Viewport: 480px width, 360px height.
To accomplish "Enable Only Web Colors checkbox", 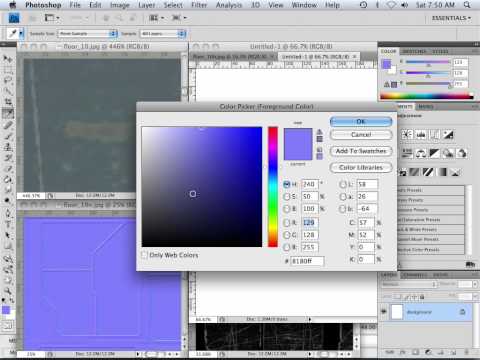I will pyautogui.click(x=144, y=255).
